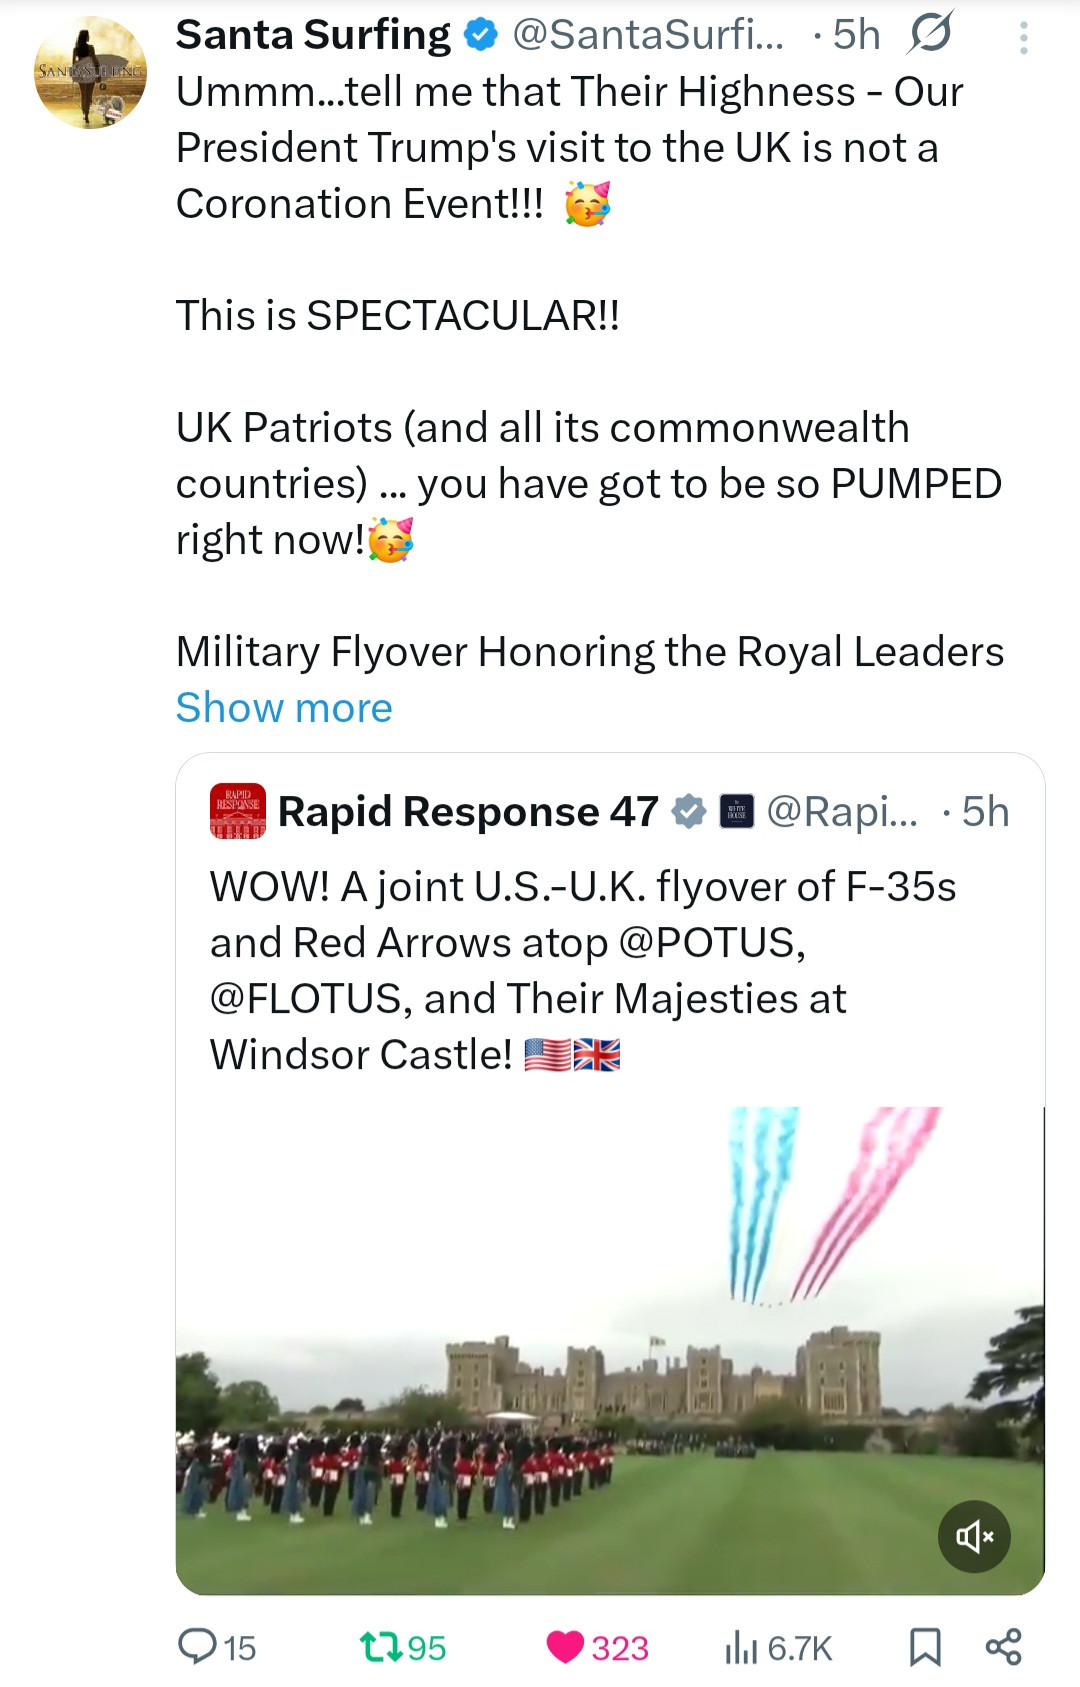Open Santa Surfing profile picture

pyautogui.click(x=90, y=72)
